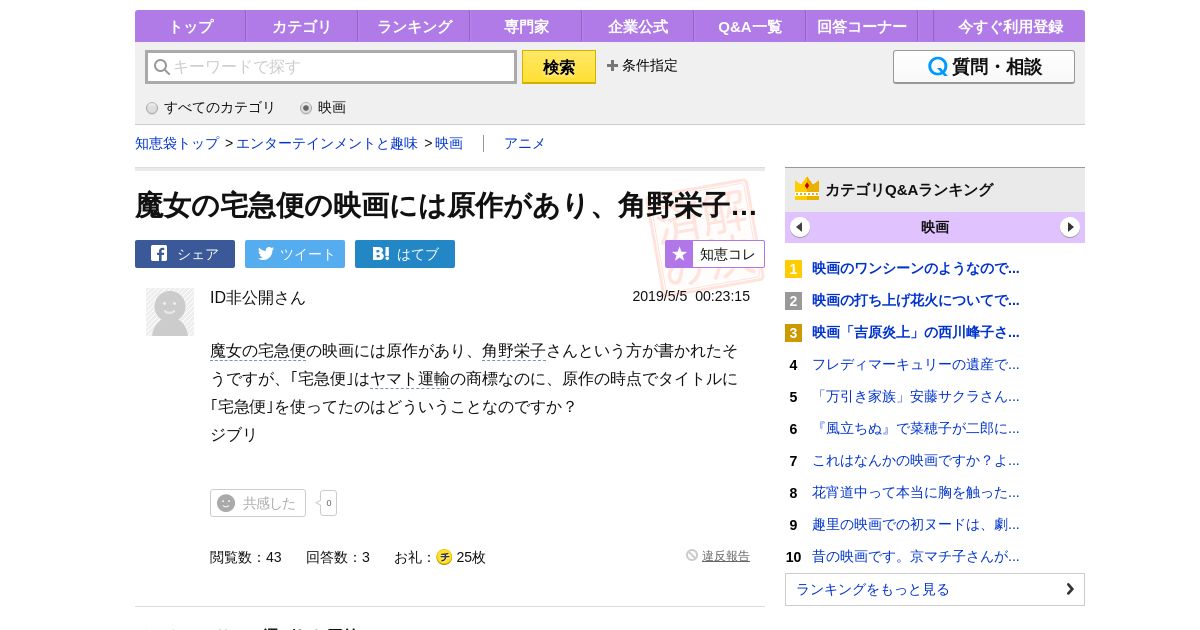Click the ID非公開さん username

258,297
